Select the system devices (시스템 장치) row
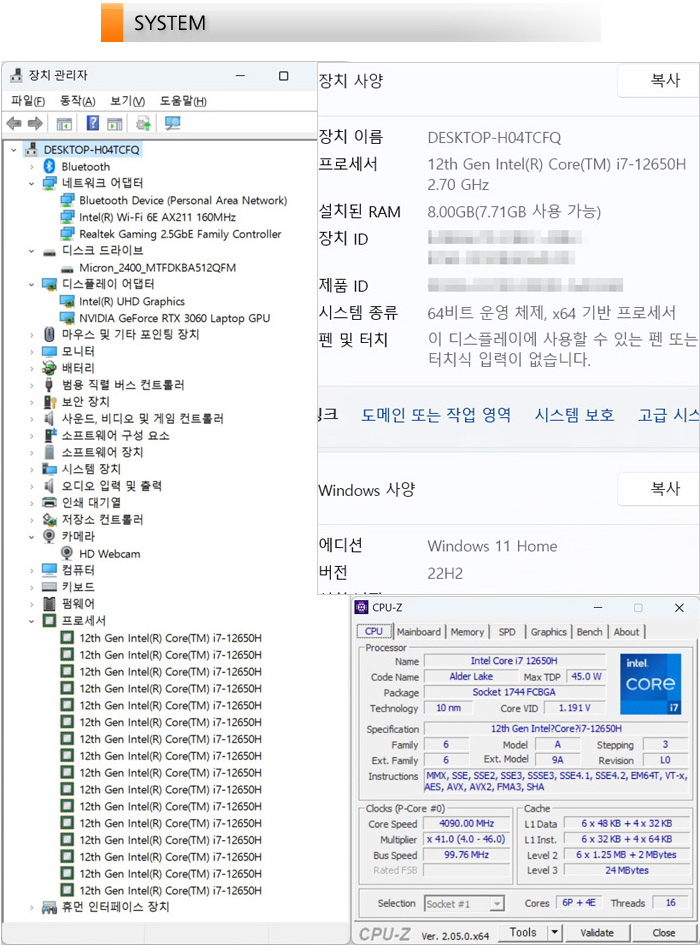700x949 pixels. [x=91, y=469]
